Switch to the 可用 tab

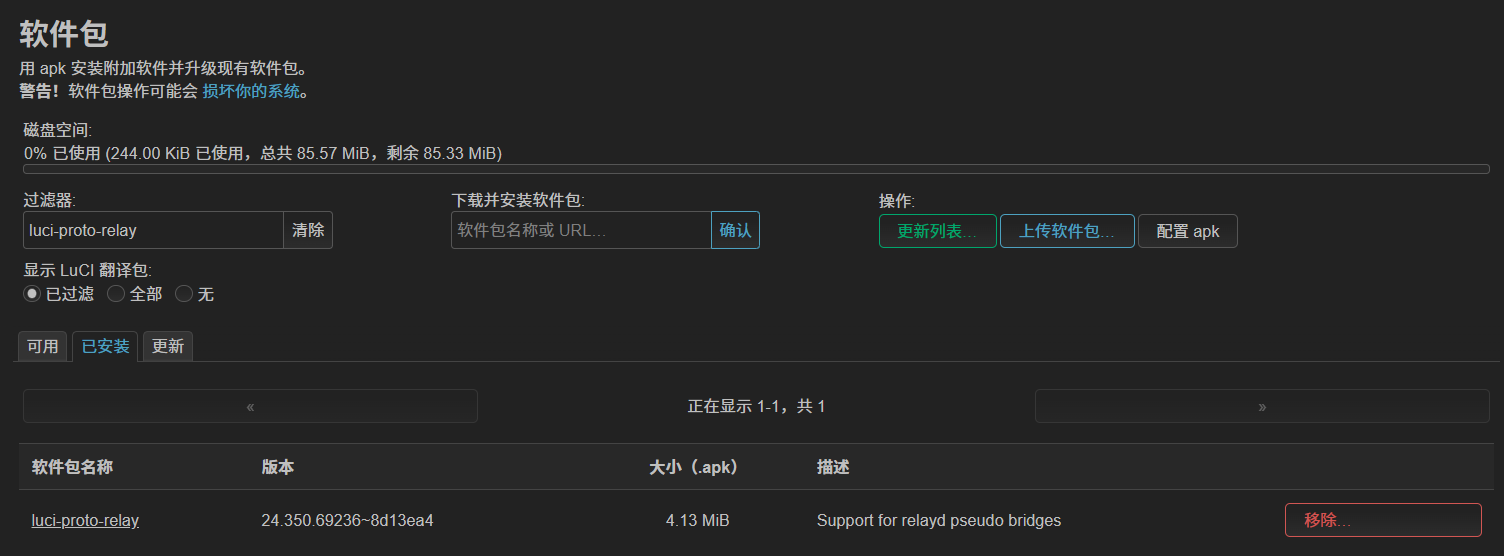click(x=43, y=347)
